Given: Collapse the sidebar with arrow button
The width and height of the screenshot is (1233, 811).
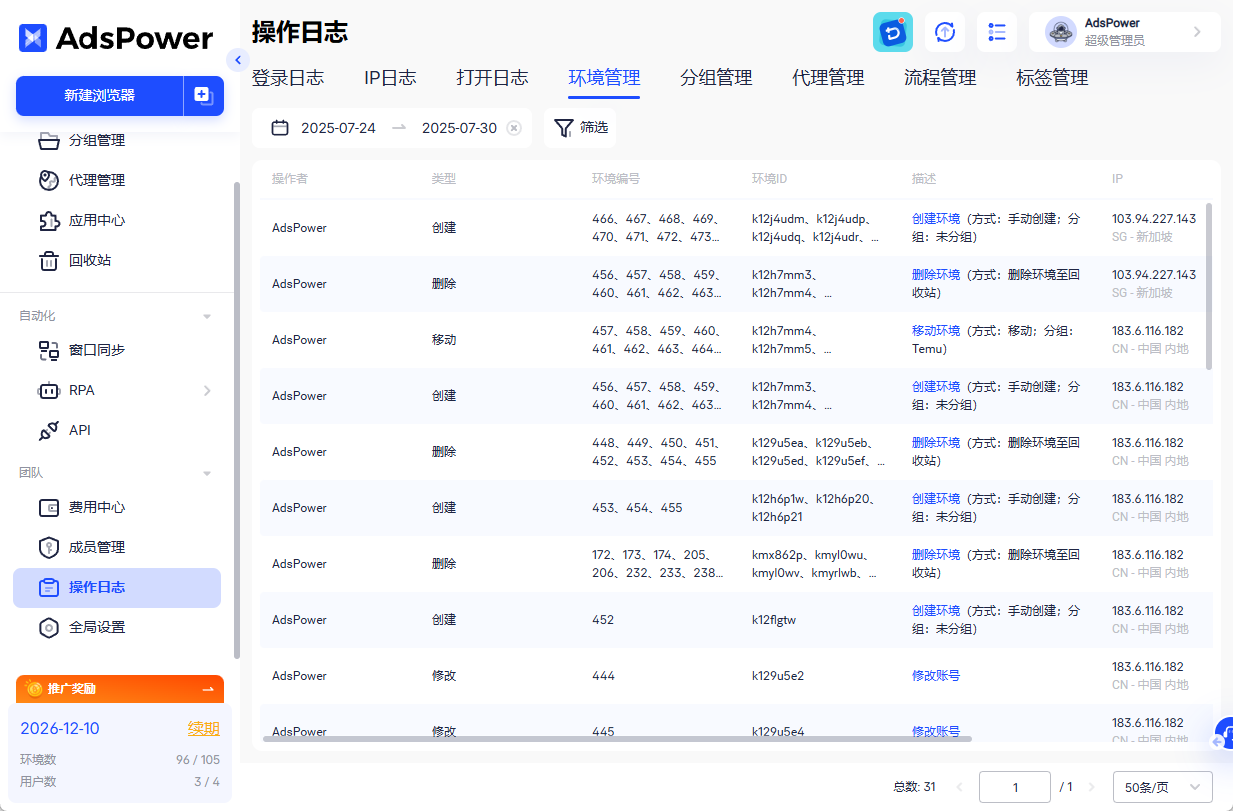Looking at the screenshot, I should (x=237, y=60).
